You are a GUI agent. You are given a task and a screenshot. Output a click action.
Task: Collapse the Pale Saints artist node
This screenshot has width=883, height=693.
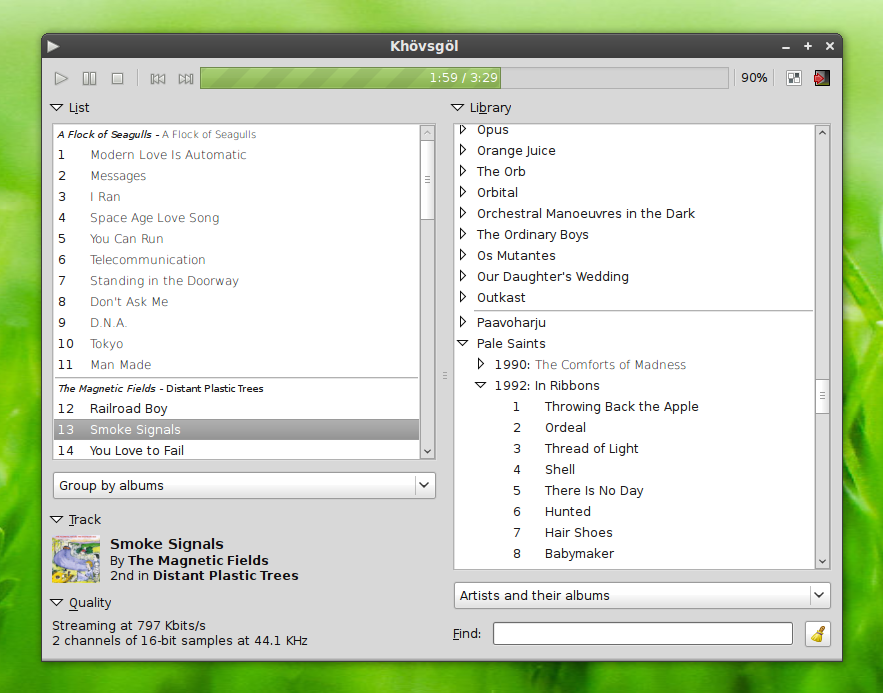tap(463, 343)
